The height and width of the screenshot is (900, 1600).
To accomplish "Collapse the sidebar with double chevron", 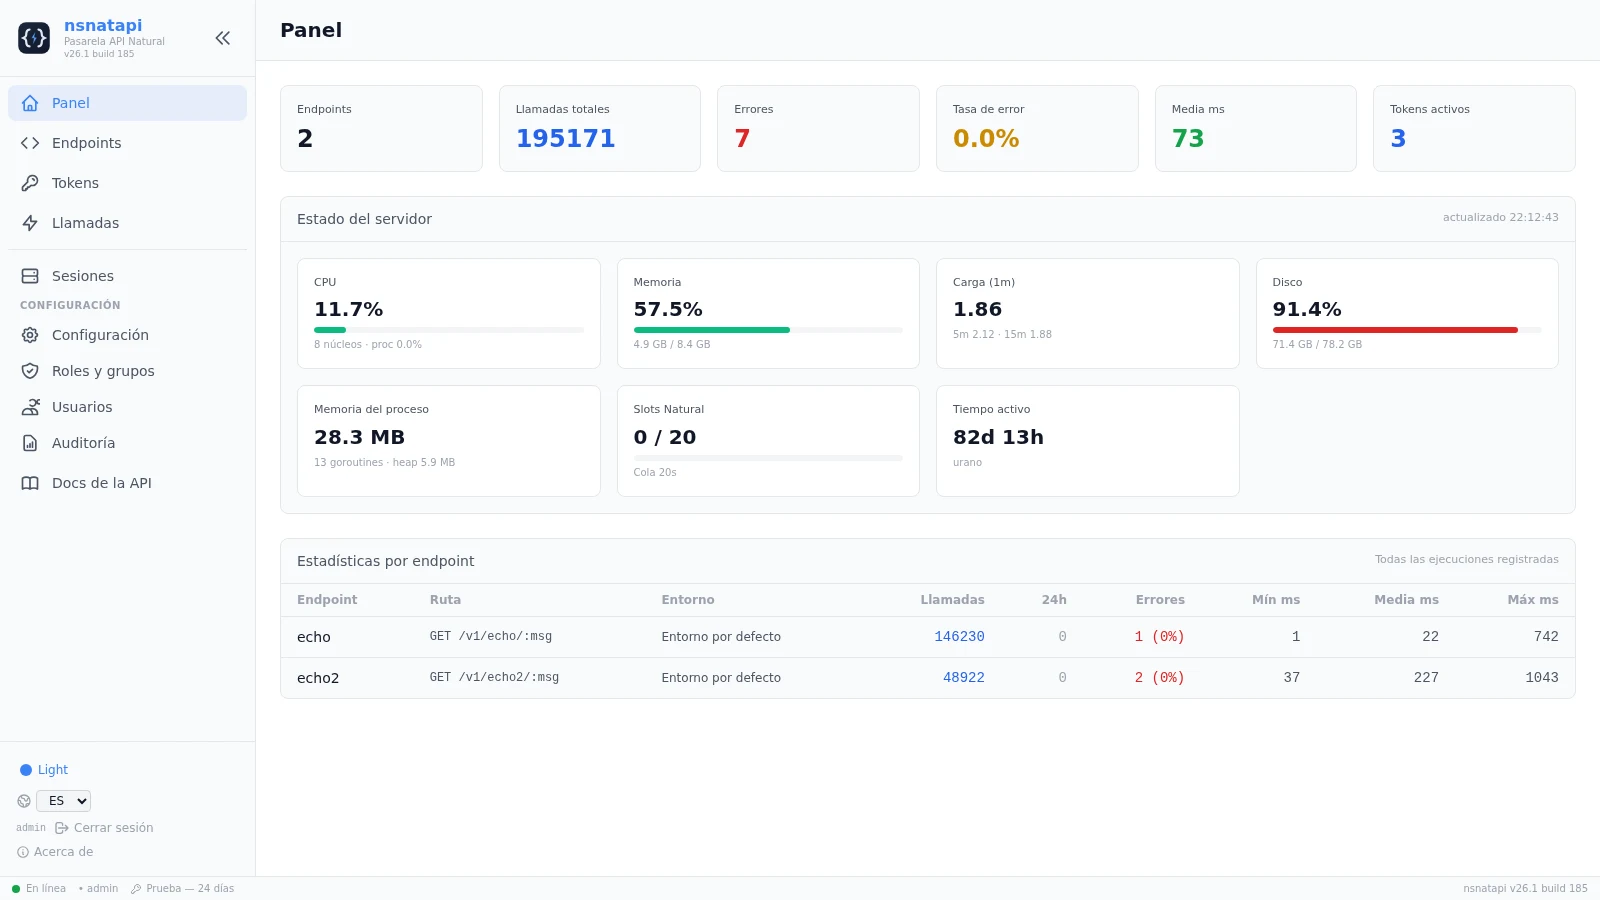I will point(223,38).
